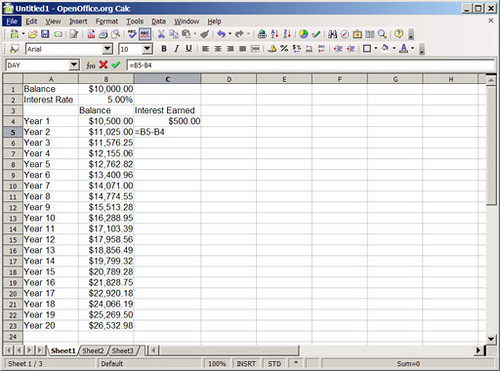Export directly as PDF
Screen dimensions: 500x371
click(91, 34)
